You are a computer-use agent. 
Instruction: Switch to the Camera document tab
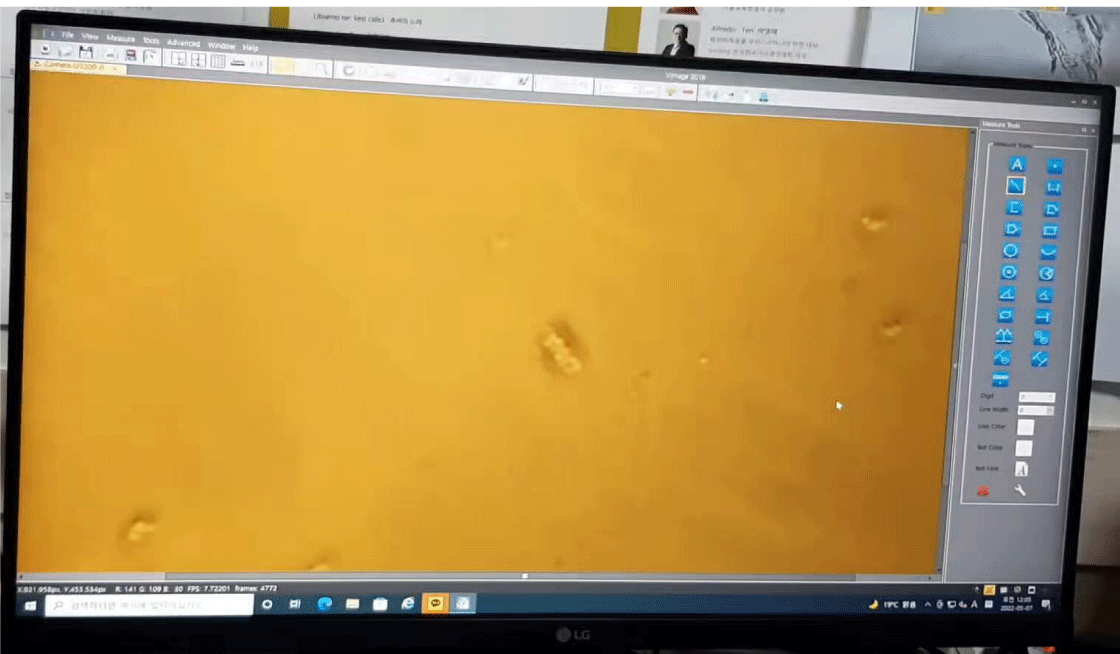[77, 66]
